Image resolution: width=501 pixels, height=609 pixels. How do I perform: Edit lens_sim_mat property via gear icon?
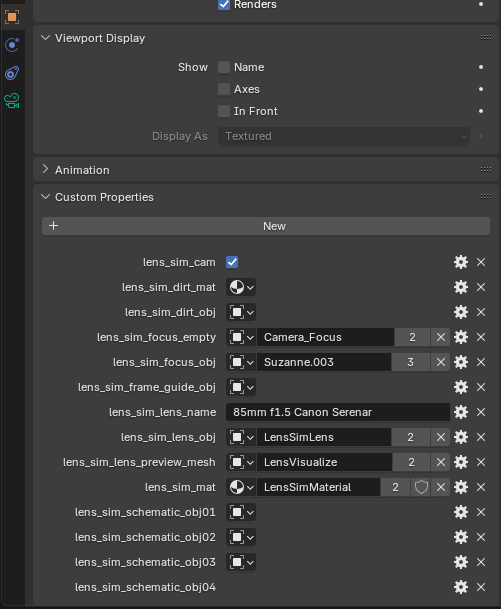[461, 487]
